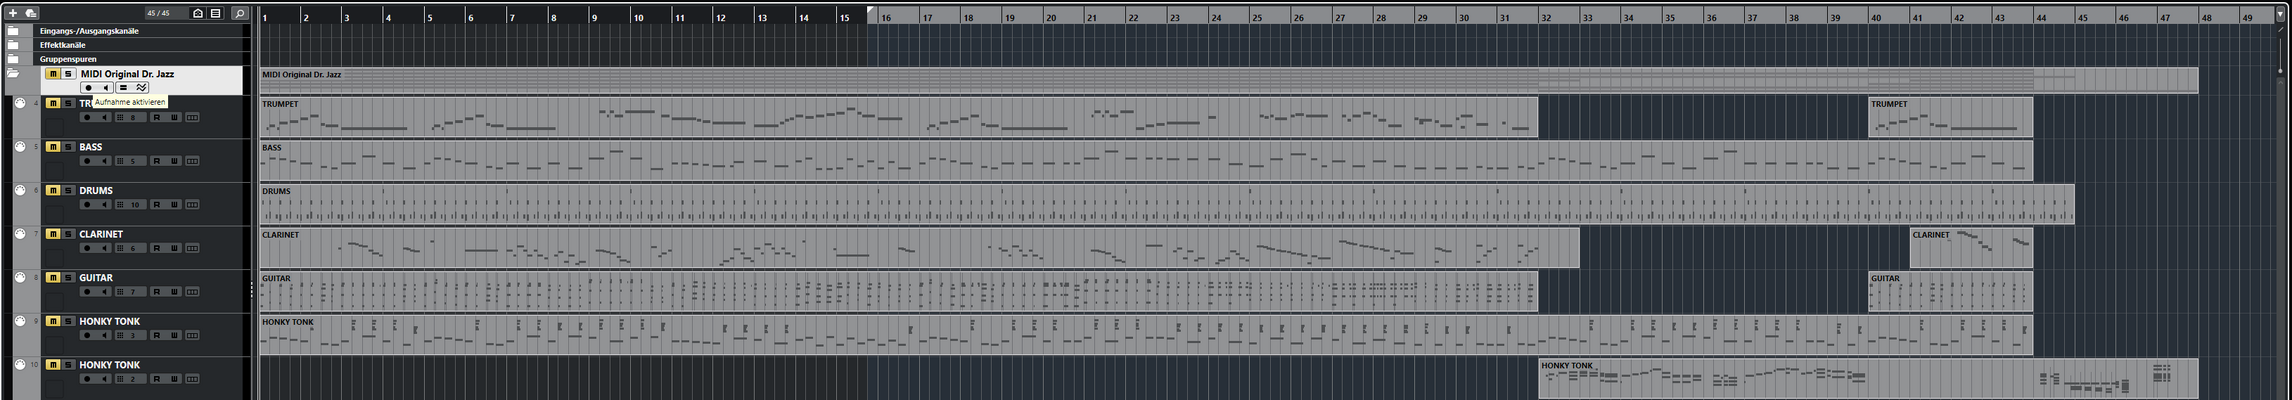Toggle Read automation on CLARINET track
Viewport: 2292px width, 400px height.
click(156, 248)
